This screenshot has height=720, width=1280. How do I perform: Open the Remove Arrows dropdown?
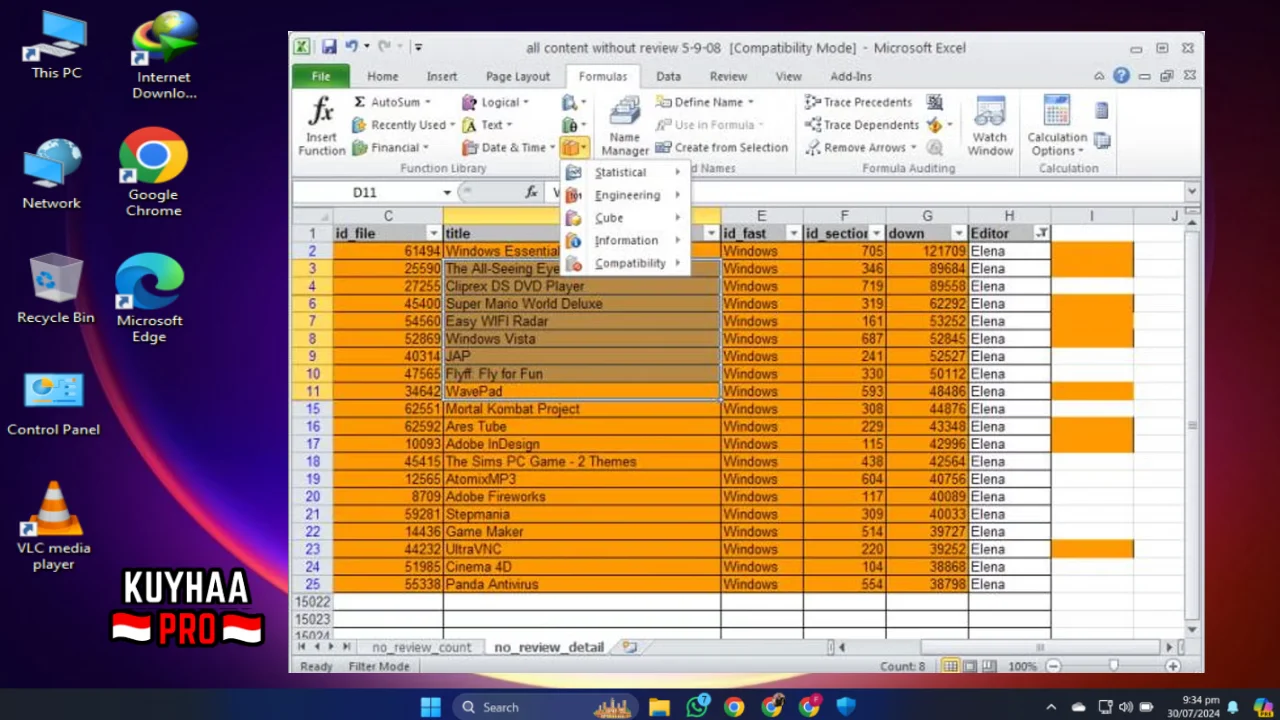(x=861, y=148)
